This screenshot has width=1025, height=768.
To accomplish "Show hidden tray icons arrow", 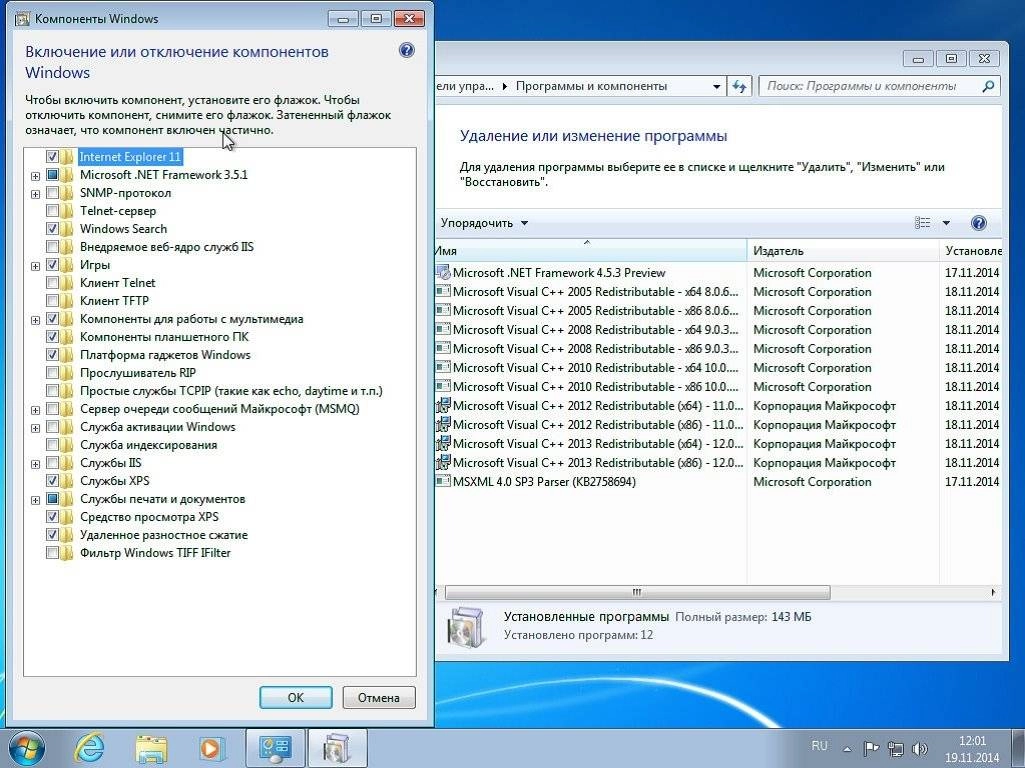I will [x=847, y=749].
